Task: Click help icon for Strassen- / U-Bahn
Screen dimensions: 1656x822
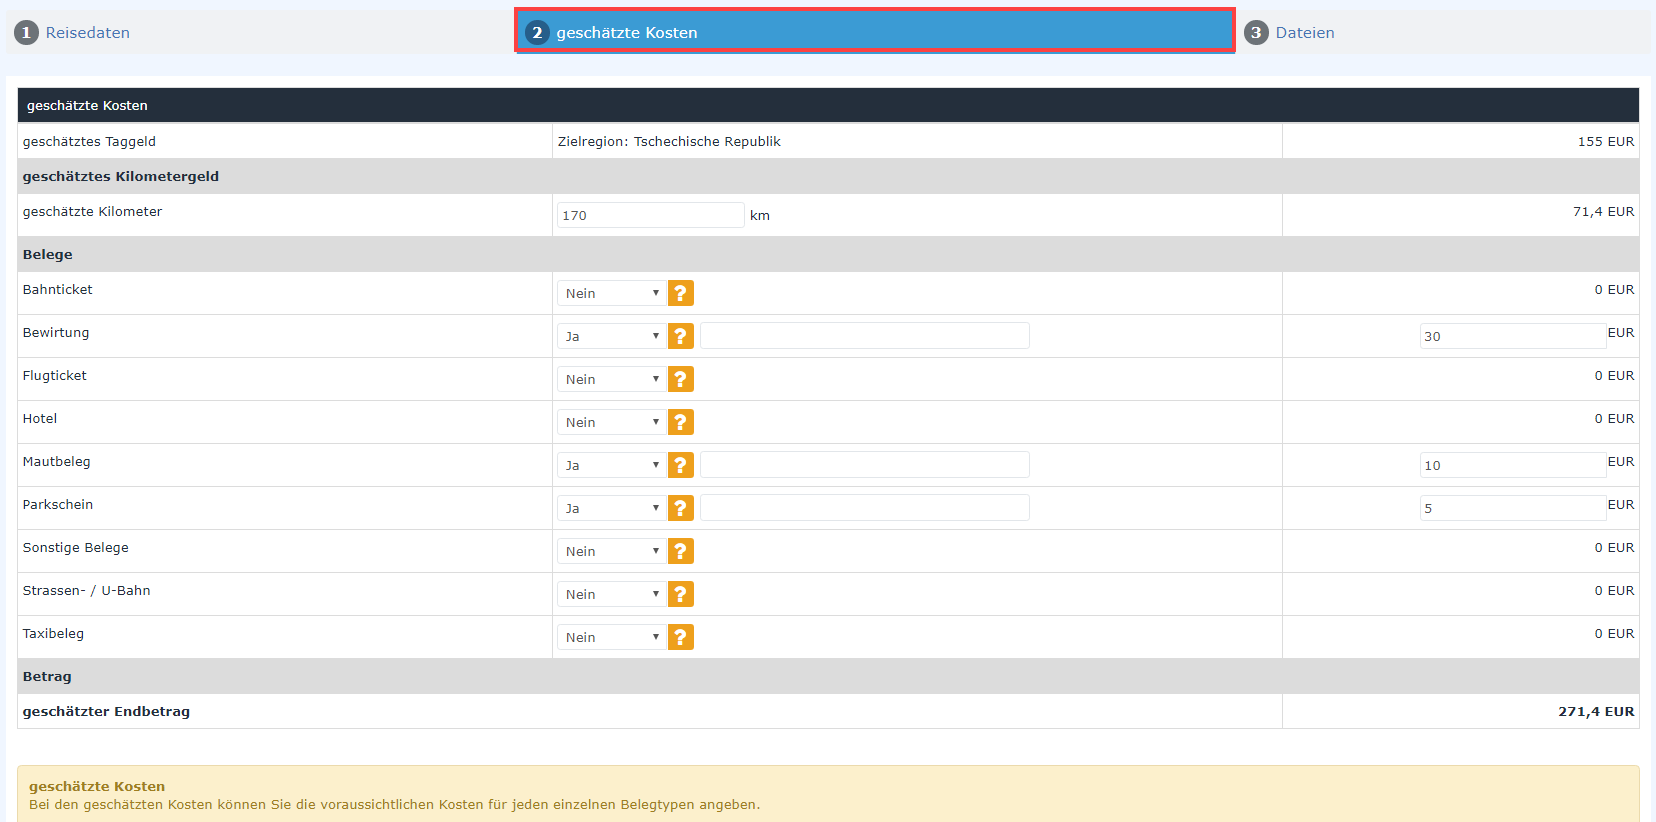Action: click(680, 594)
